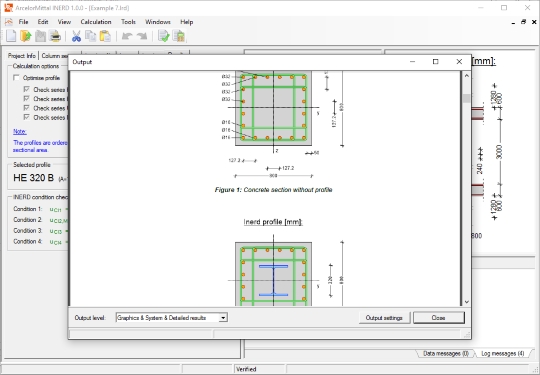Click the ArcelorMittal app icon in title bar
The width and height of the screenshot is (540, 375).
9,8
